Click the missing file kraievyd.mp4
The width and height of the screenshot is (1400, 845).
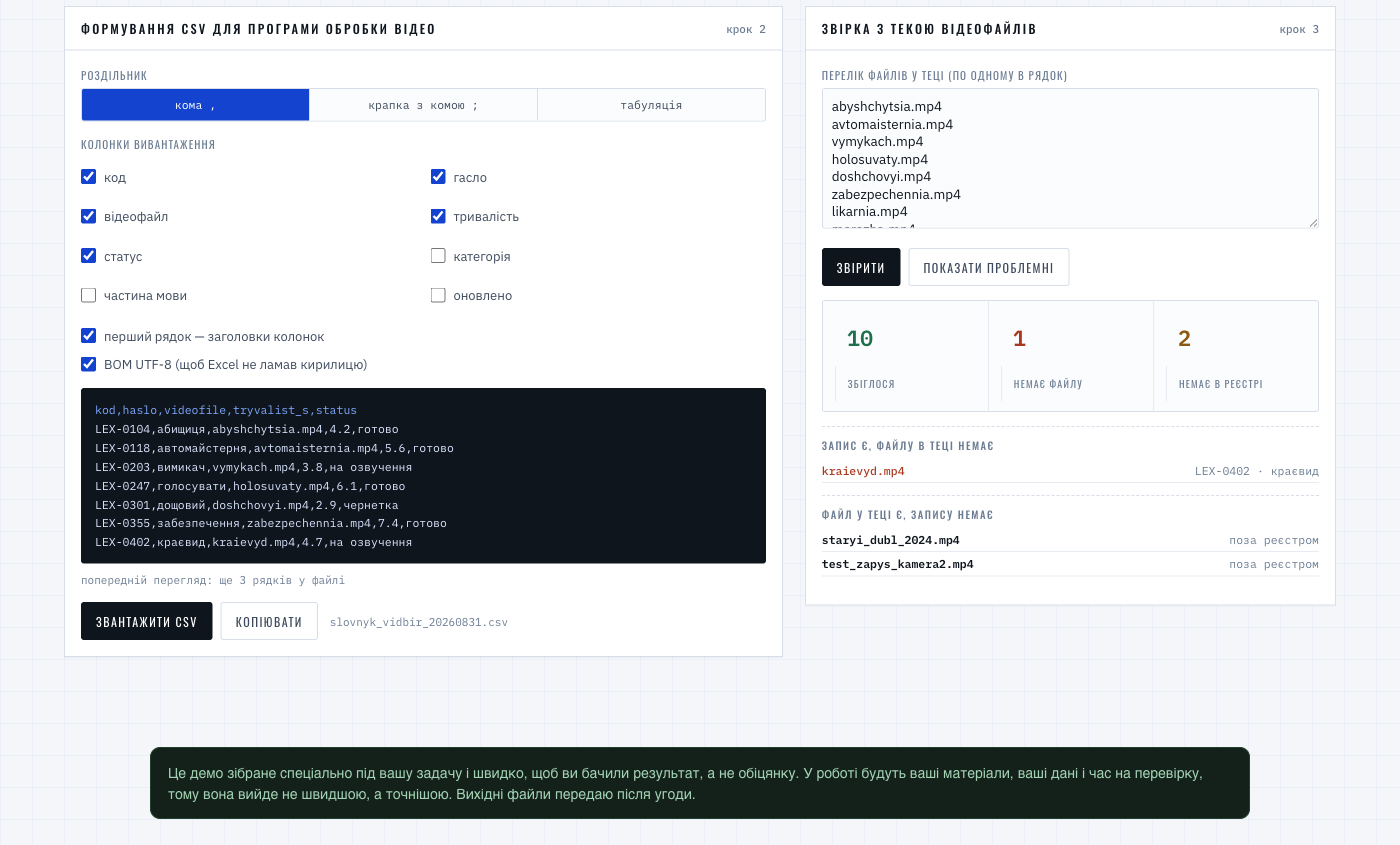[863, 471]
